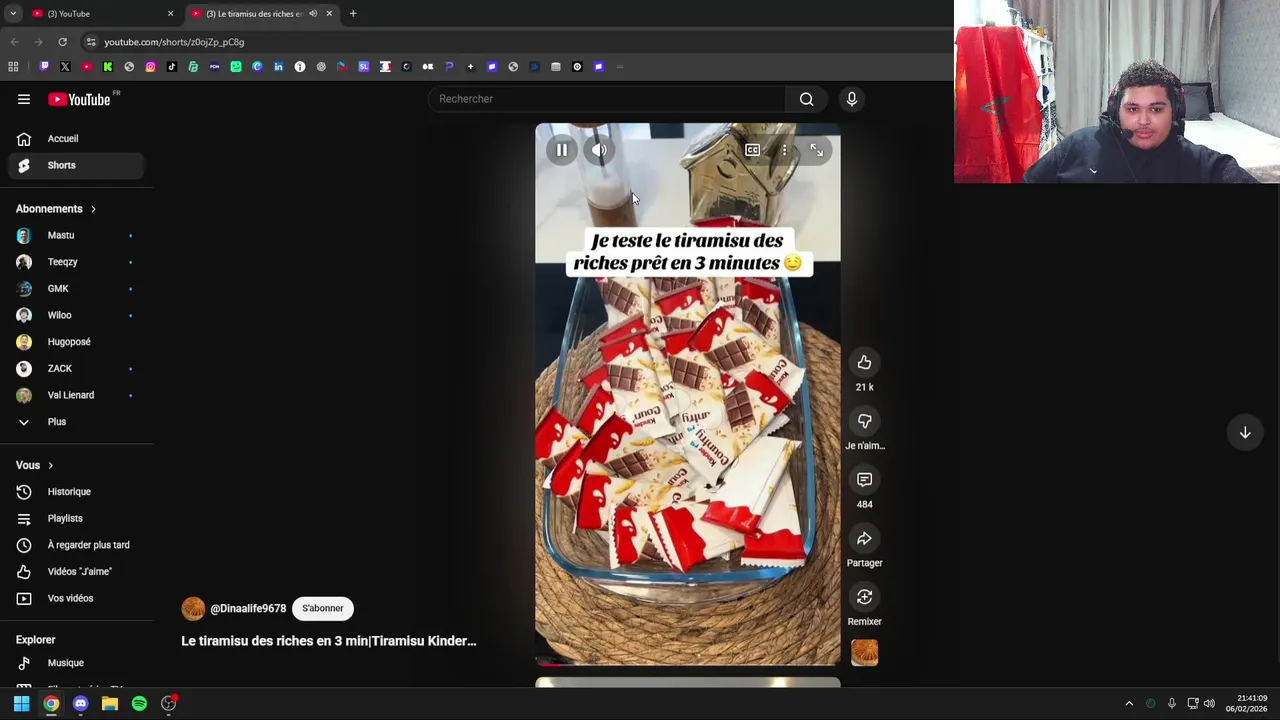Screen dimensions: 1280x720
Task: Open the Instagram bookmark
Action: pyautogui.click(x=150, y=67)
